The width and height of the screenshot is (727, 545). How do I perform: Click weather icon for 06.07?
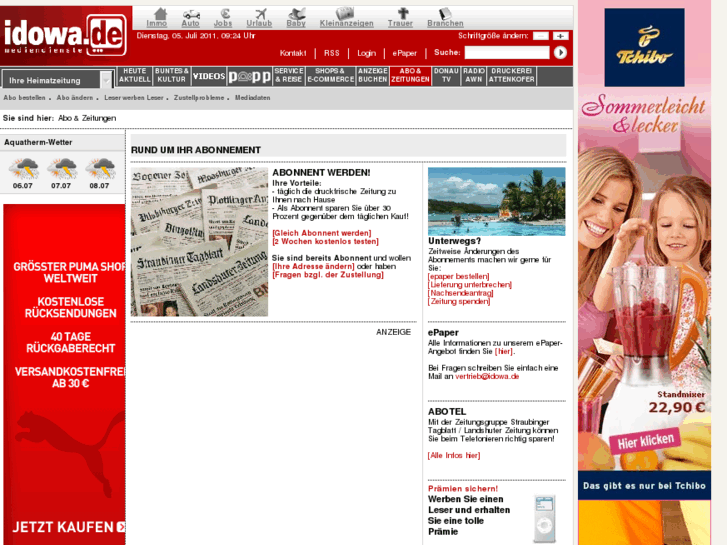[x=23, y=169]
